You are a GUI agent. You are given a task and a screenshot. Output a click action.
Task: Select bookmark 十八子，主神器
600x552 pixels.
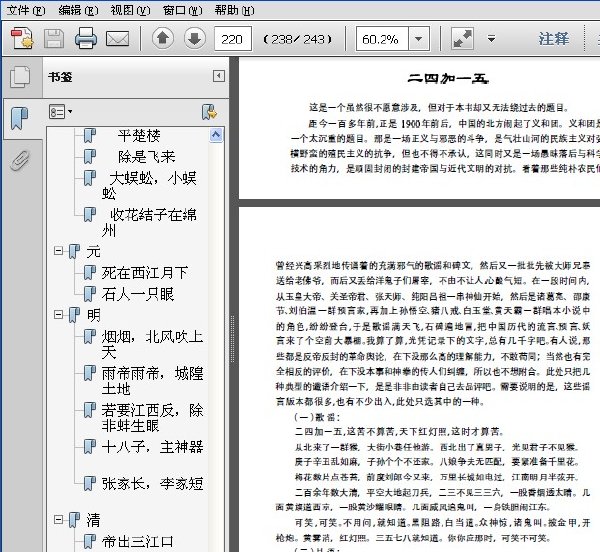(152, 447)
